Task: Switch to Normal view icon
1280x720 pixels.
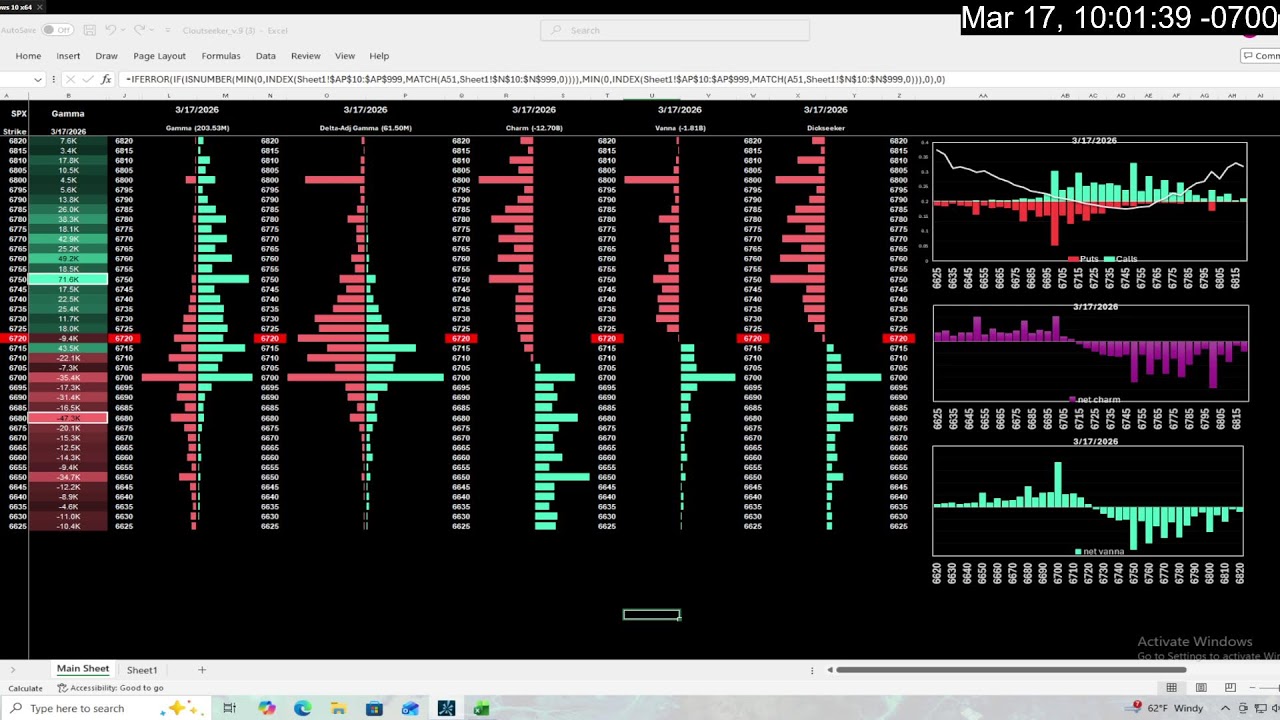Action: (1171, 688)
